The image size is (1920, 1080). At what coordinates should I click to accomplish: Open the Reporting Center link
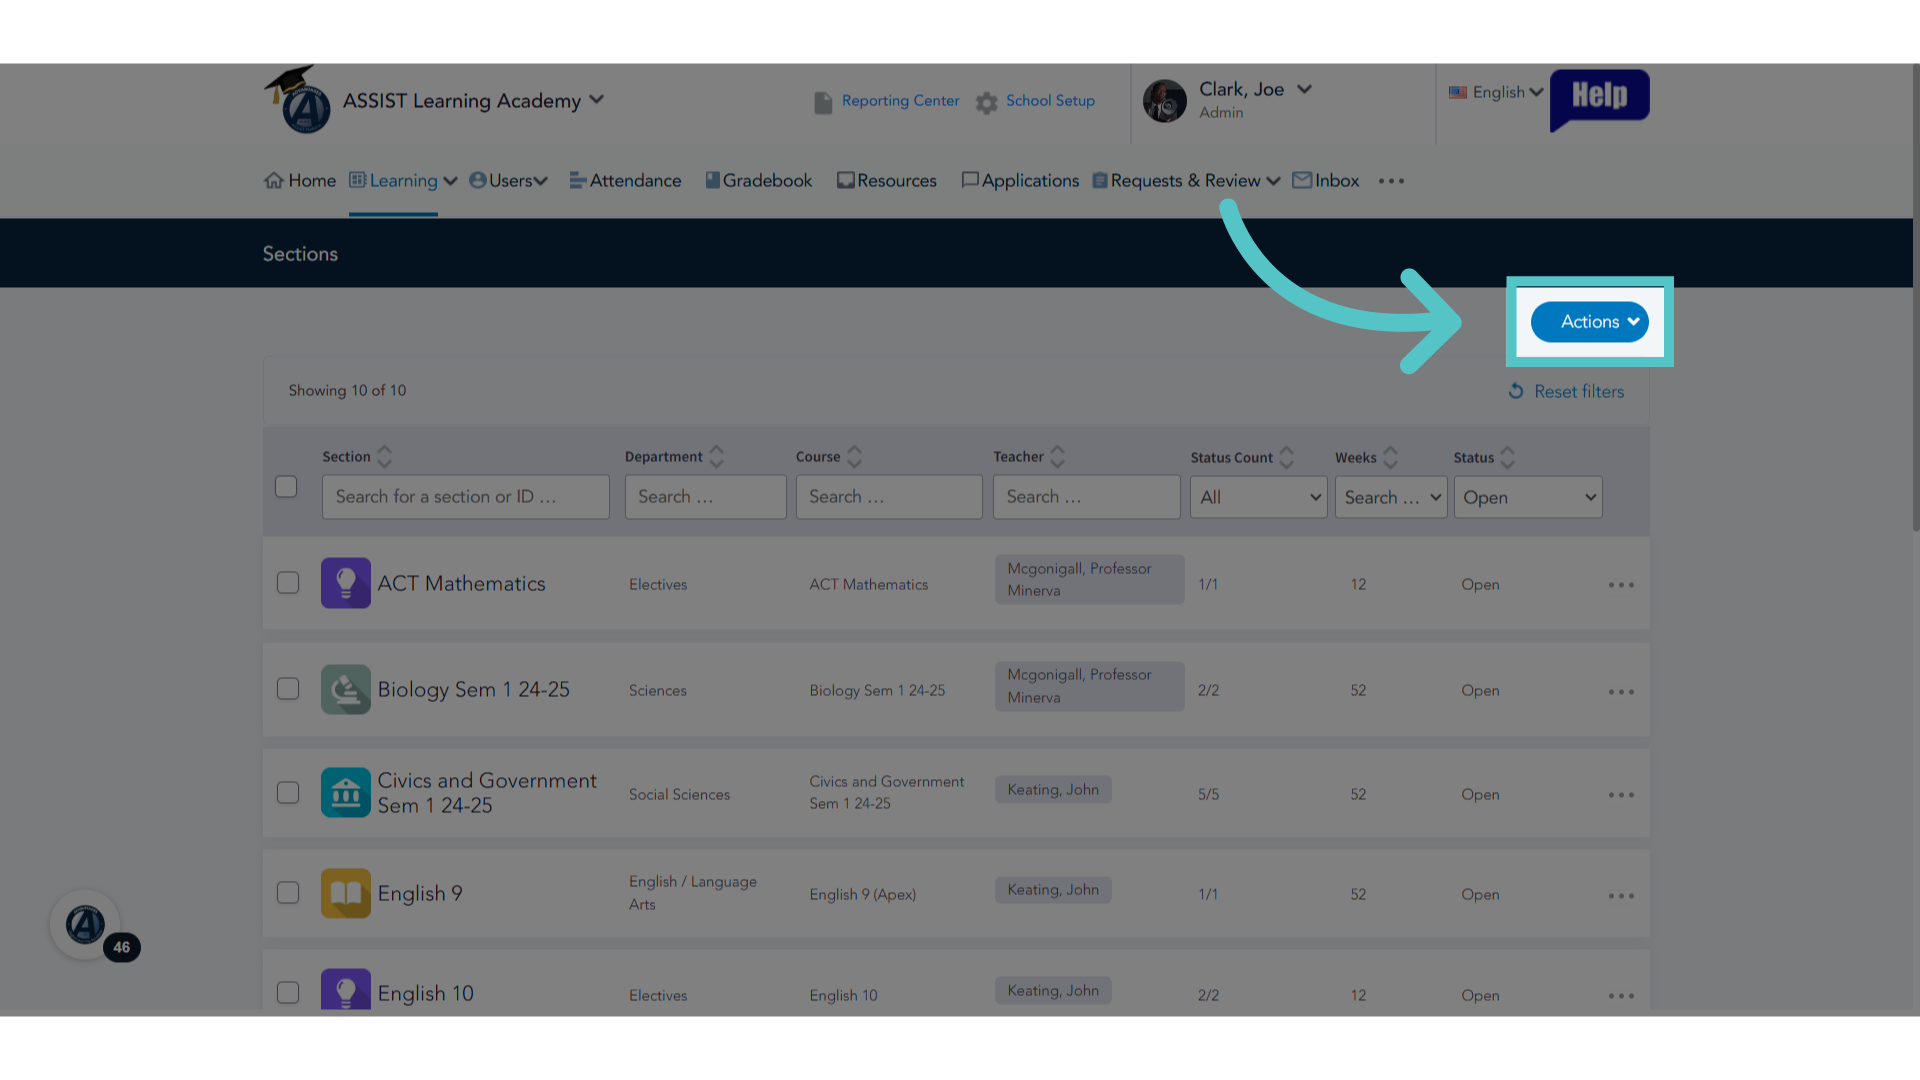887,101
